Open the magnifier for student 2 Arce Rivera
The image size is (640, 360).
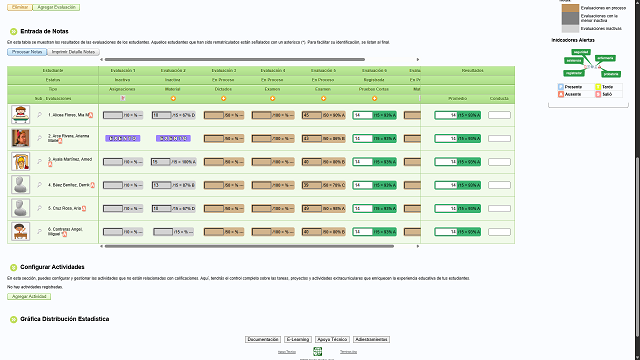[x=40, y=138]
